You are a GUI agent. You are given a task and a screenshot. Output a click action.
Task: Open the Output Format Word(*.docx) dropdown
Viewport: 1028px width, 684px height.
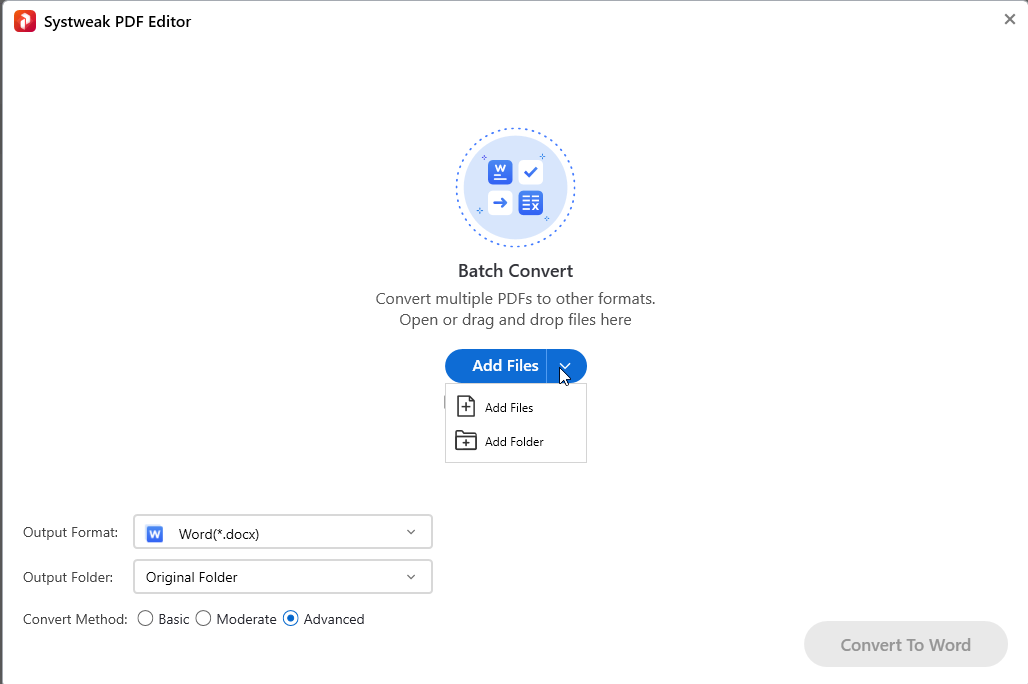click(283, 532)
